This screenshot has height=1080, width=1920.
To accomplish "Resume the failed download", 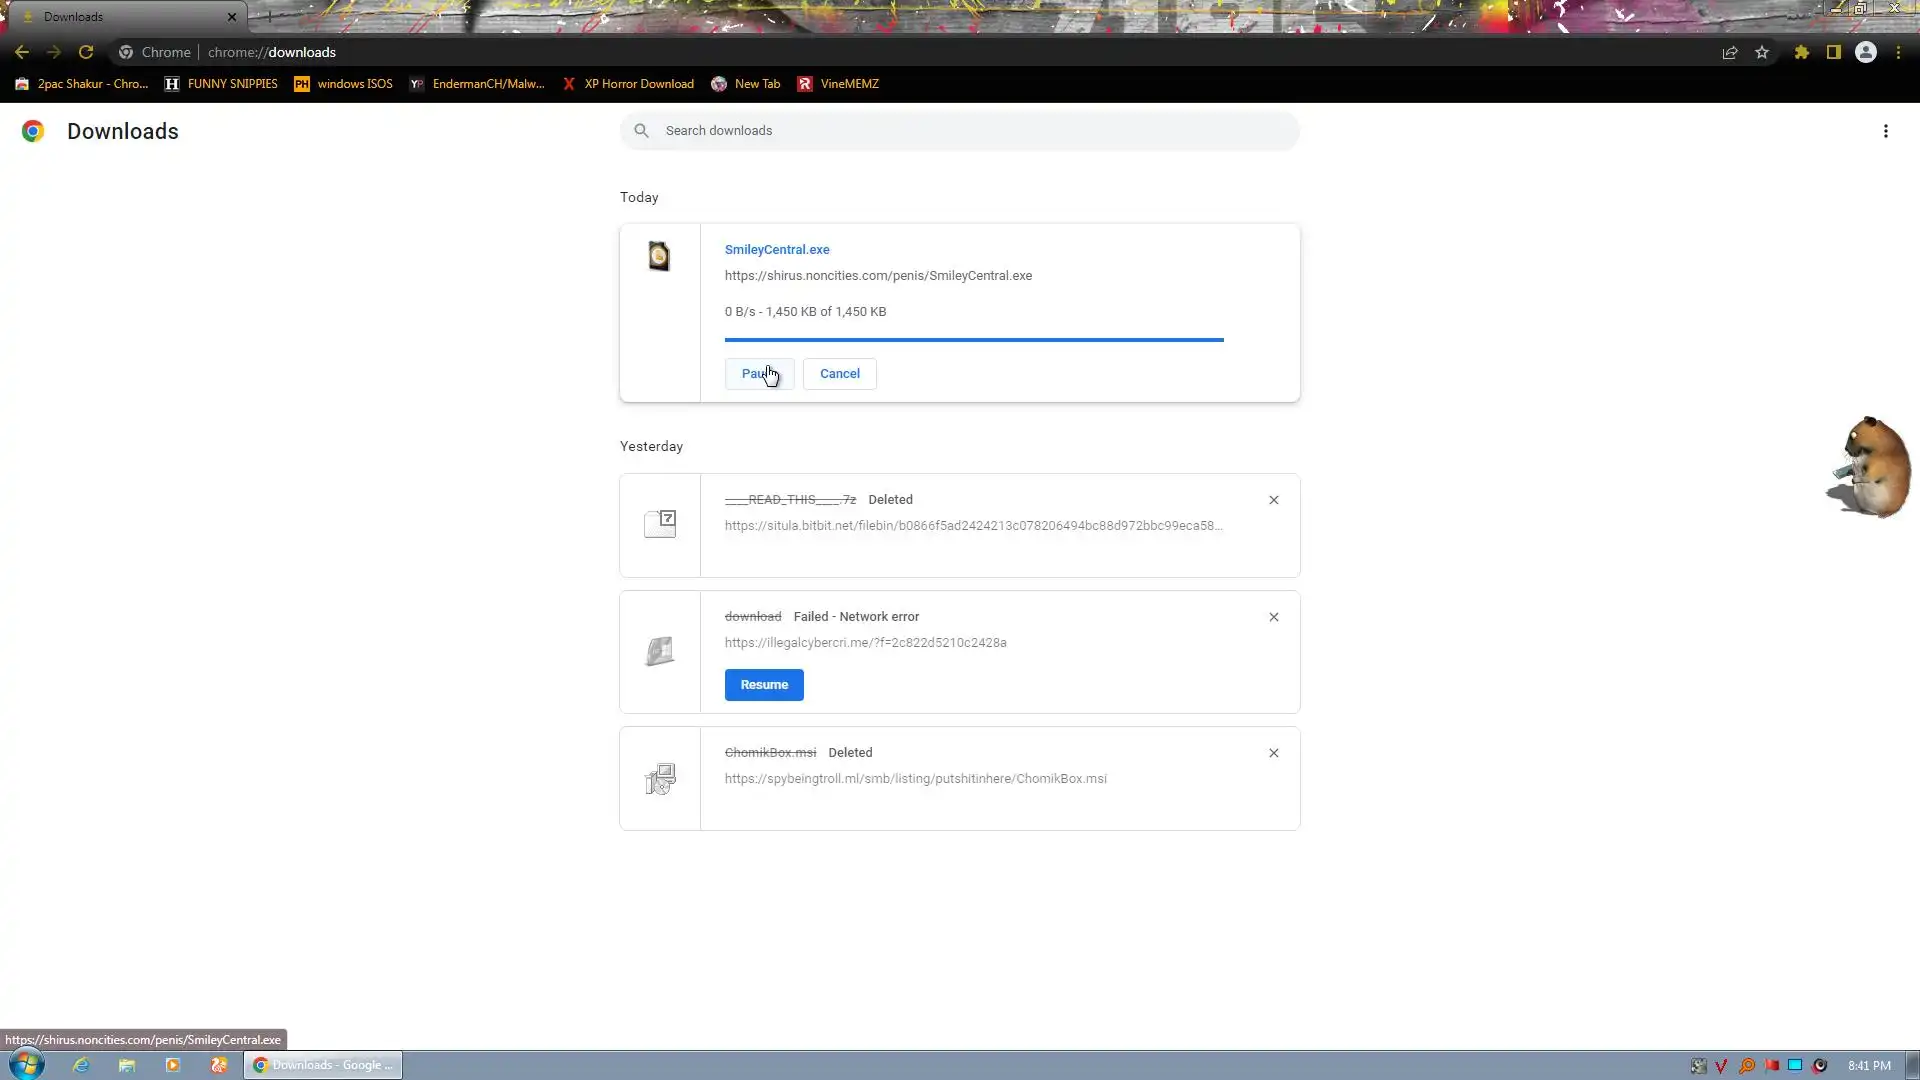I will [x=763, y=685].
